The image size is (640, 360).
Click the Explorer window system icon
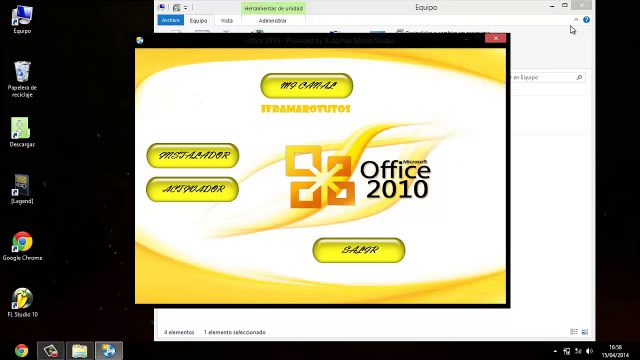162,7
